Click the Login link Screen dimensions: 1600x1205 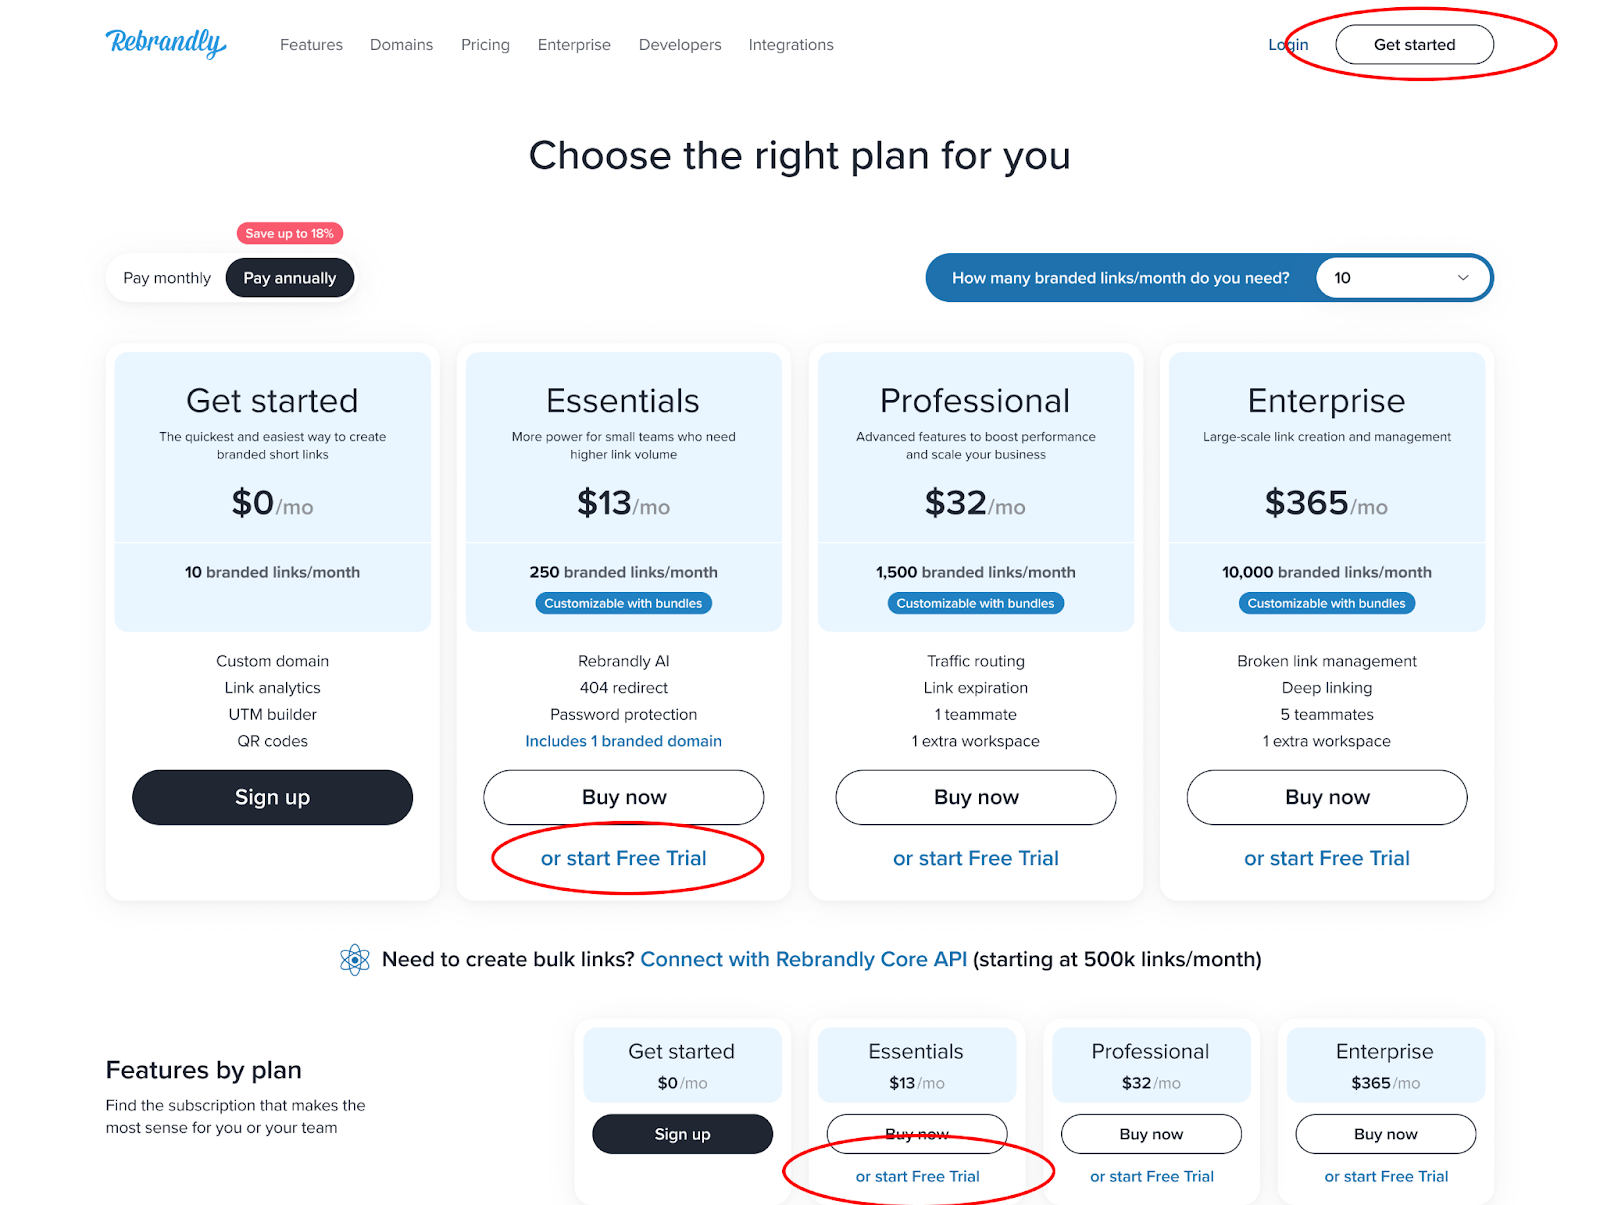[x=1288, y=45]
